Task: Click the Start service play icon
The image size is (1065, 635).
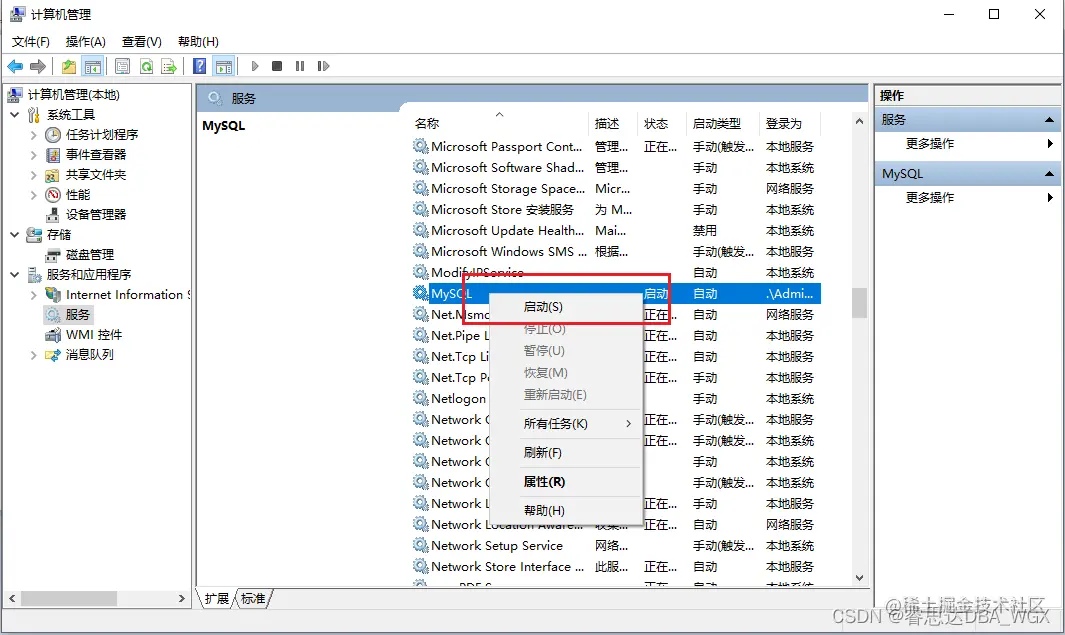Action: click(x=255, y=66)
